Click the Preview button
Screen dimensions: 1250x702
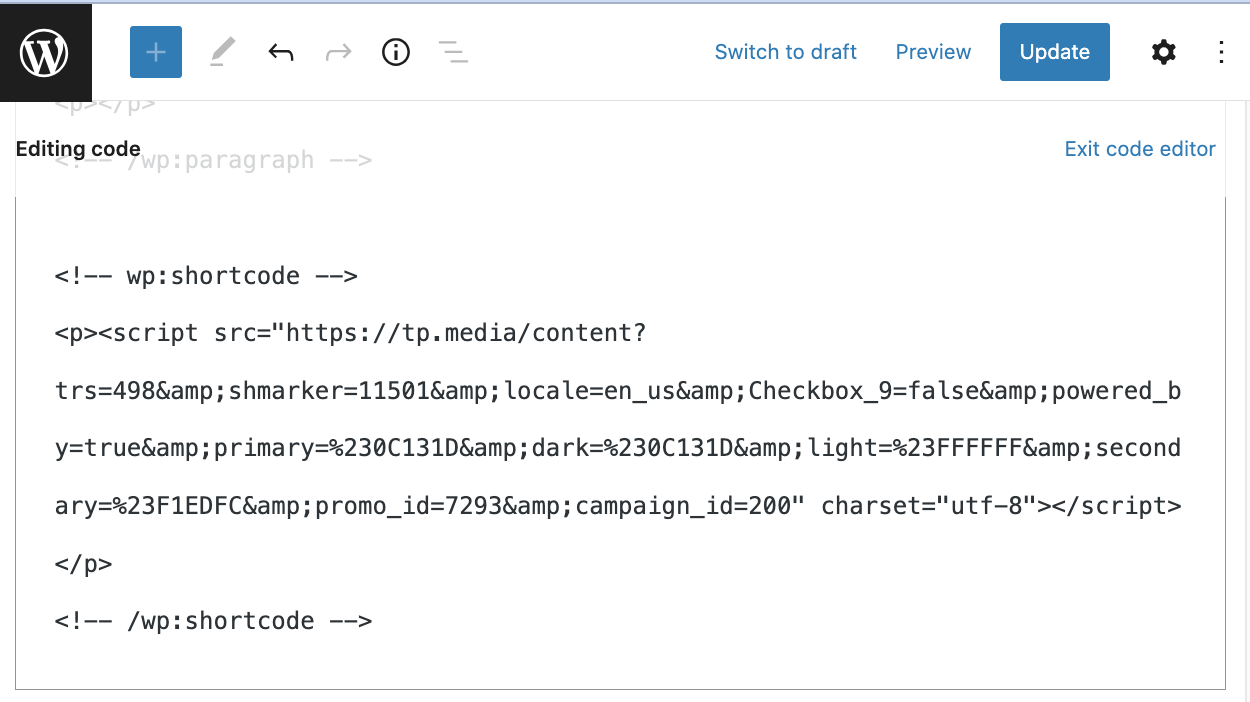click(933, 52)
